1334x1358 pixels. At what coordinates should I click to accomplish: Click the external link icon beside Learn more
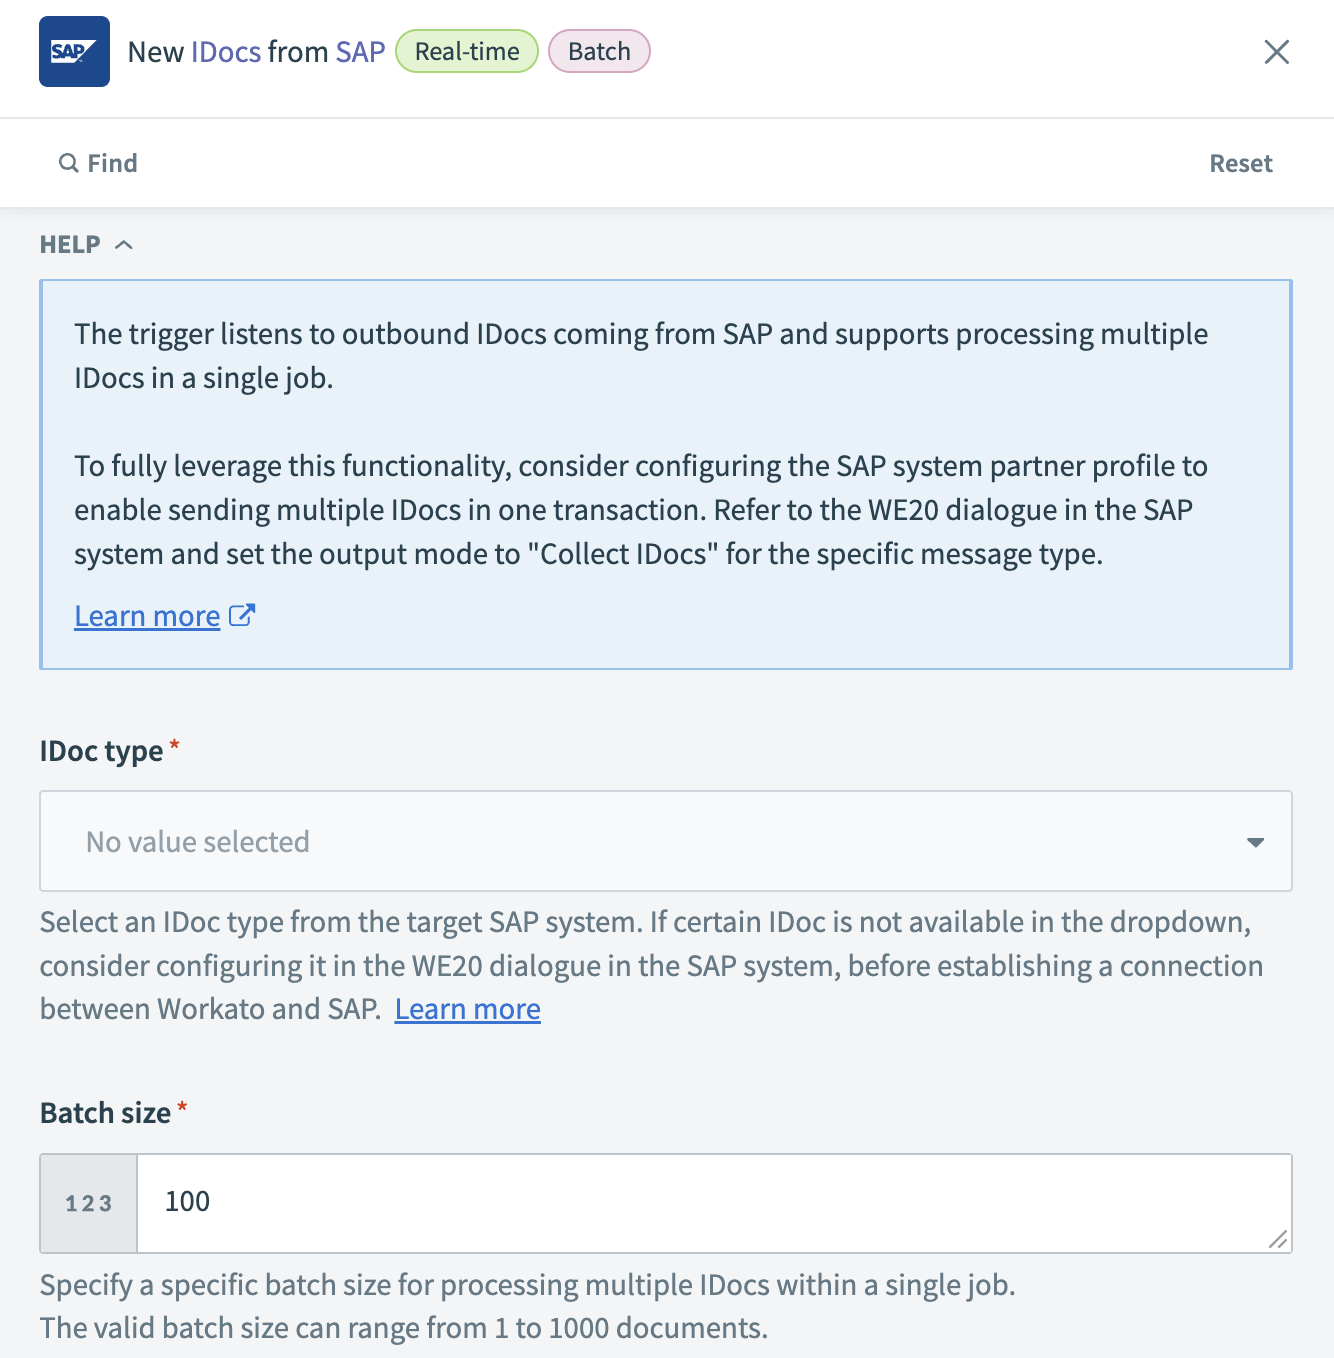point(241,615)
